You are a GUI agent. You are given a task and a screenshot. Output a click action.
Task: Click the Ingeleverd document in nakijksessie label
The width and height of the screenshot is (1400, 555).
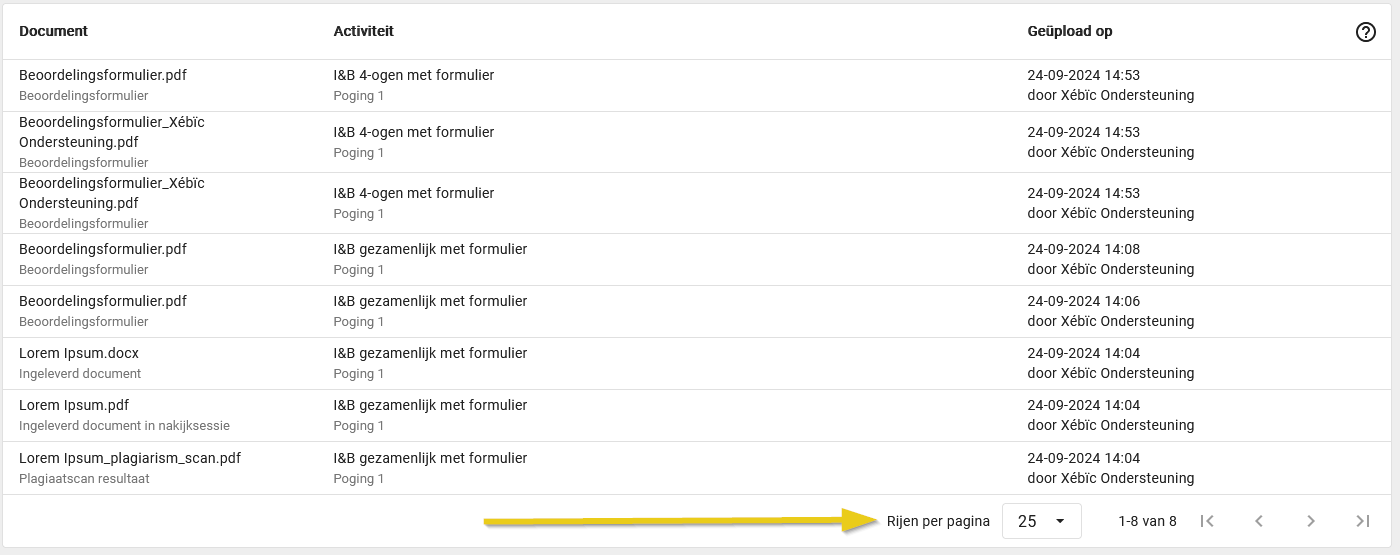(124, 426)
